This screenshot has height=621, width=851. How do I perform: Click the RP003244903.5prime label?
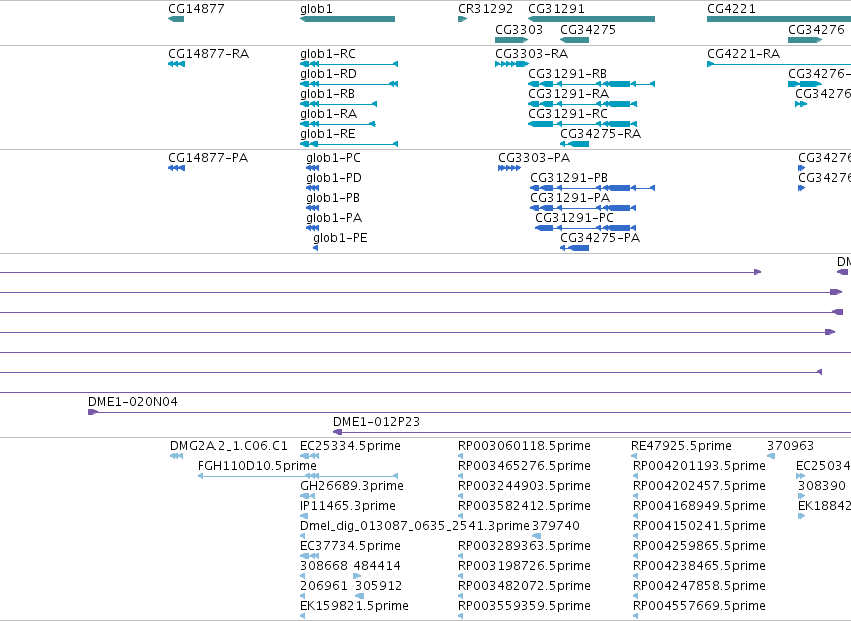click(x=524, y=486)
